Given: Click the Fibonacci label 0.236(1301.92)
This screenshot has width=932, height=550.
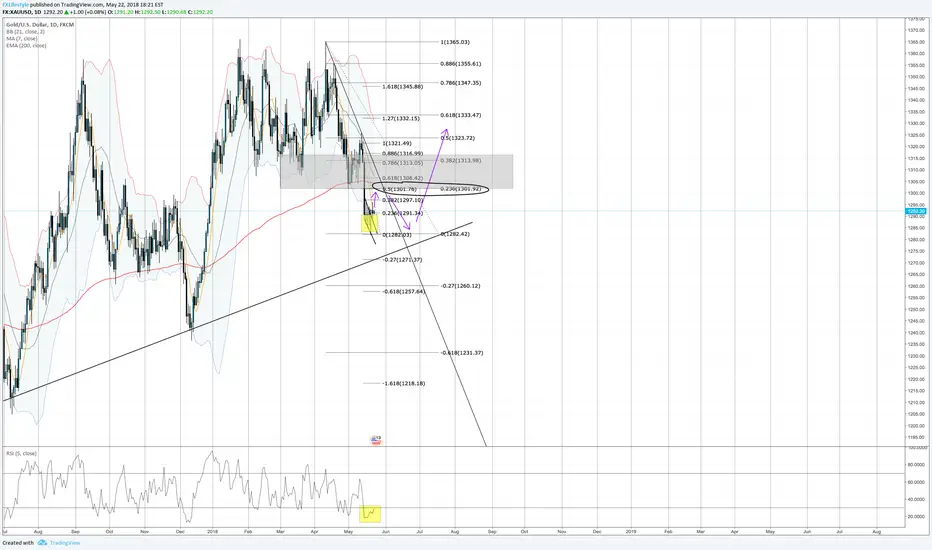Looking at the screenshot, I should pyautogui.click(x=461, y=189).
